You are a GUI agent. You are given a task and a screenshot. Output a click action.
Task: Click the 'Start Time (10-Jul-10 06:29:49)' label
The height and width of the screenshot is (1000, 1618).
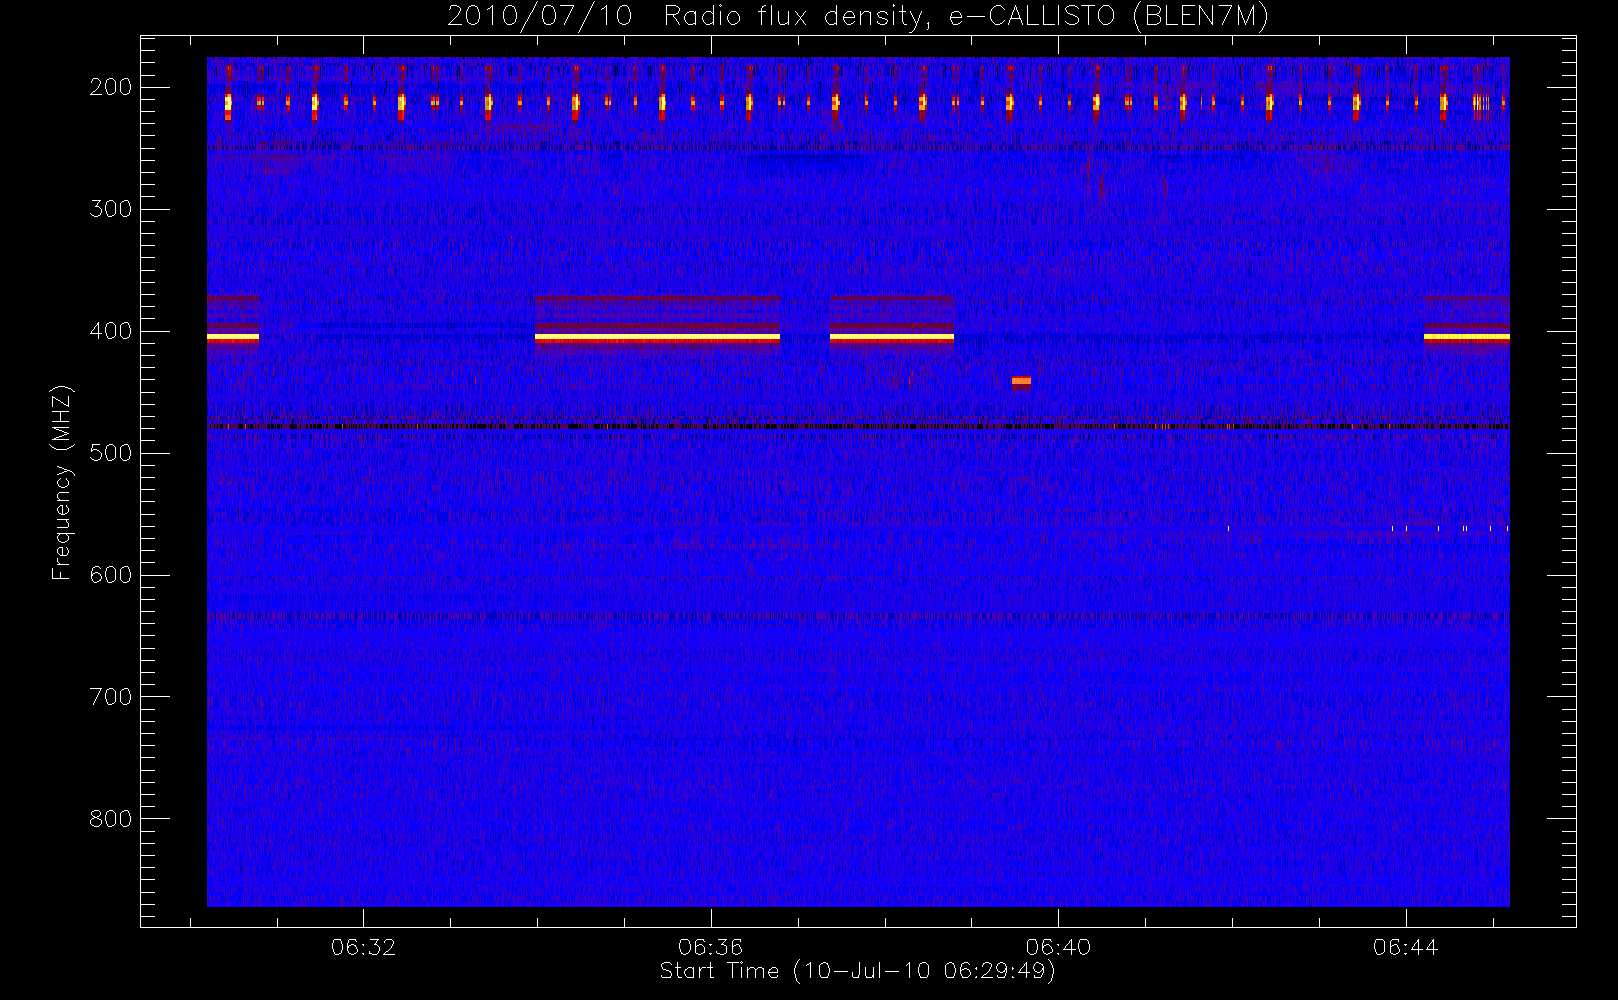click(x=857, y=971)
